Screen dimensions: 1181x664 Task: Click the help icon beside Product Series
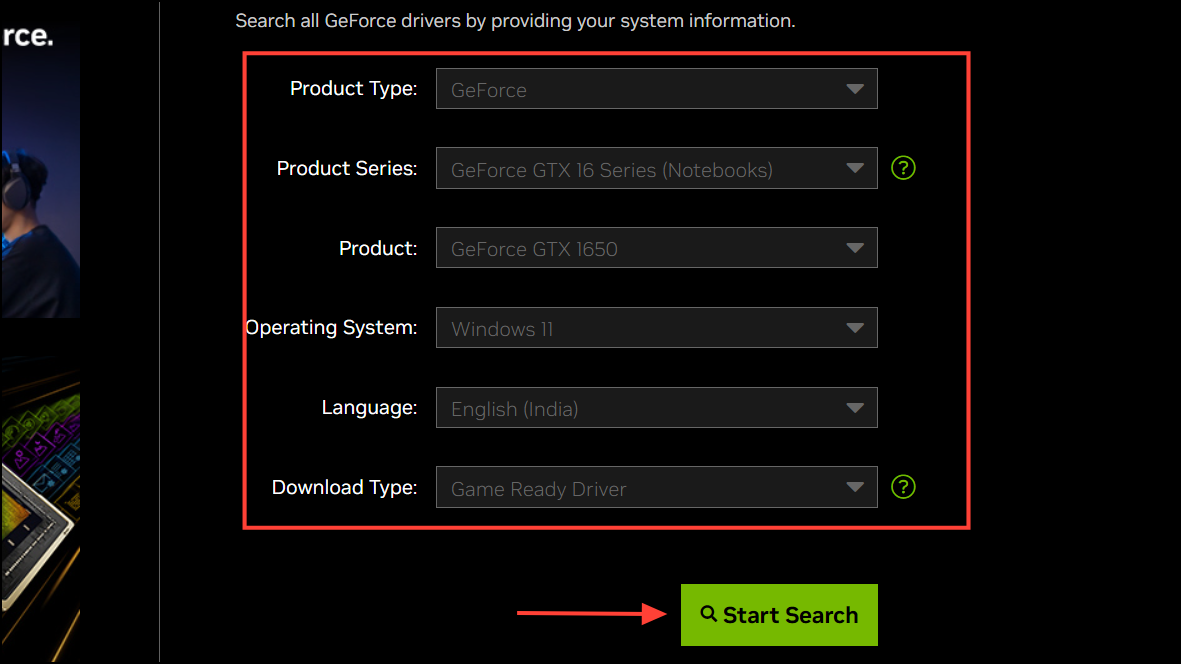(903, 168)
